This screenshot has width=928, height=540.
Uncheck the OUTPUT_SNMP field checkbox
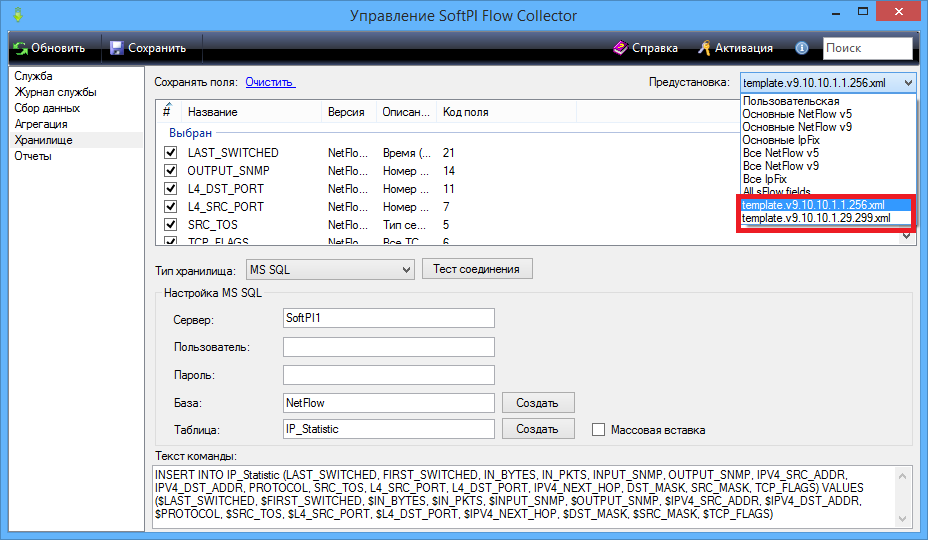point(170,171)
